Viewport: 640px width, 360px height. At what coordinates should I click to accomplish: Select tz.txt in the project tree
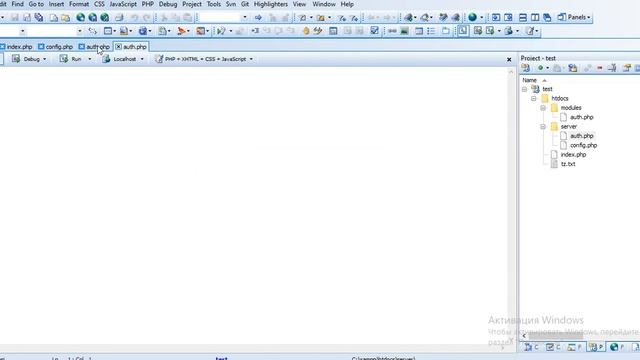(x=568, y=164)
